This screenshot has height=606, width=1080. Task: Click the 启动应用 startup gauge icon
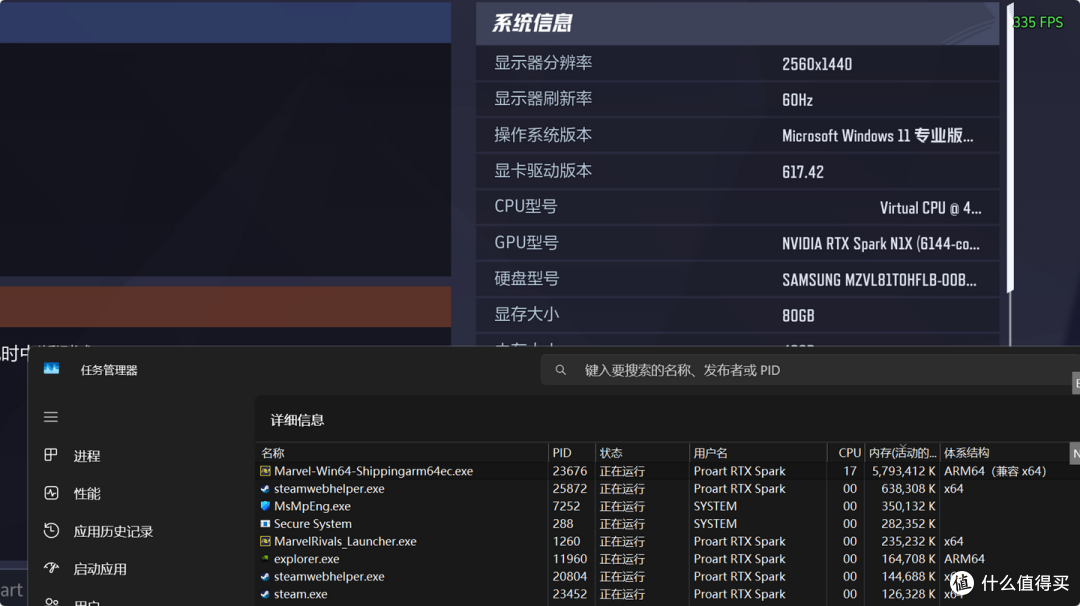pyautogui.click(x=51, y=568)
